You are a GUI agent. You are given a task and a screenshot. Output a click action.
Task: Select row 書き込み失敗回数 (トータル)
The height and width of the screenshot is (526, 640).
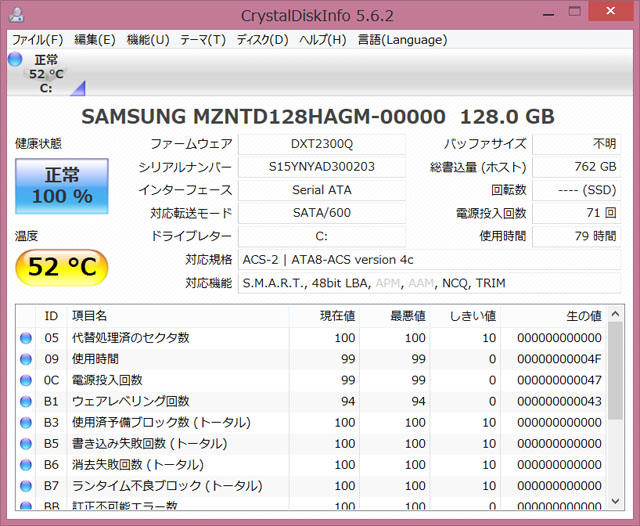point(311,444)
